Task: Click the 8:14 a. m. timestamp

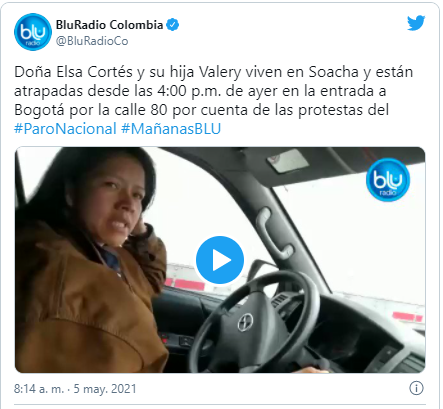Action: point(39,389)
